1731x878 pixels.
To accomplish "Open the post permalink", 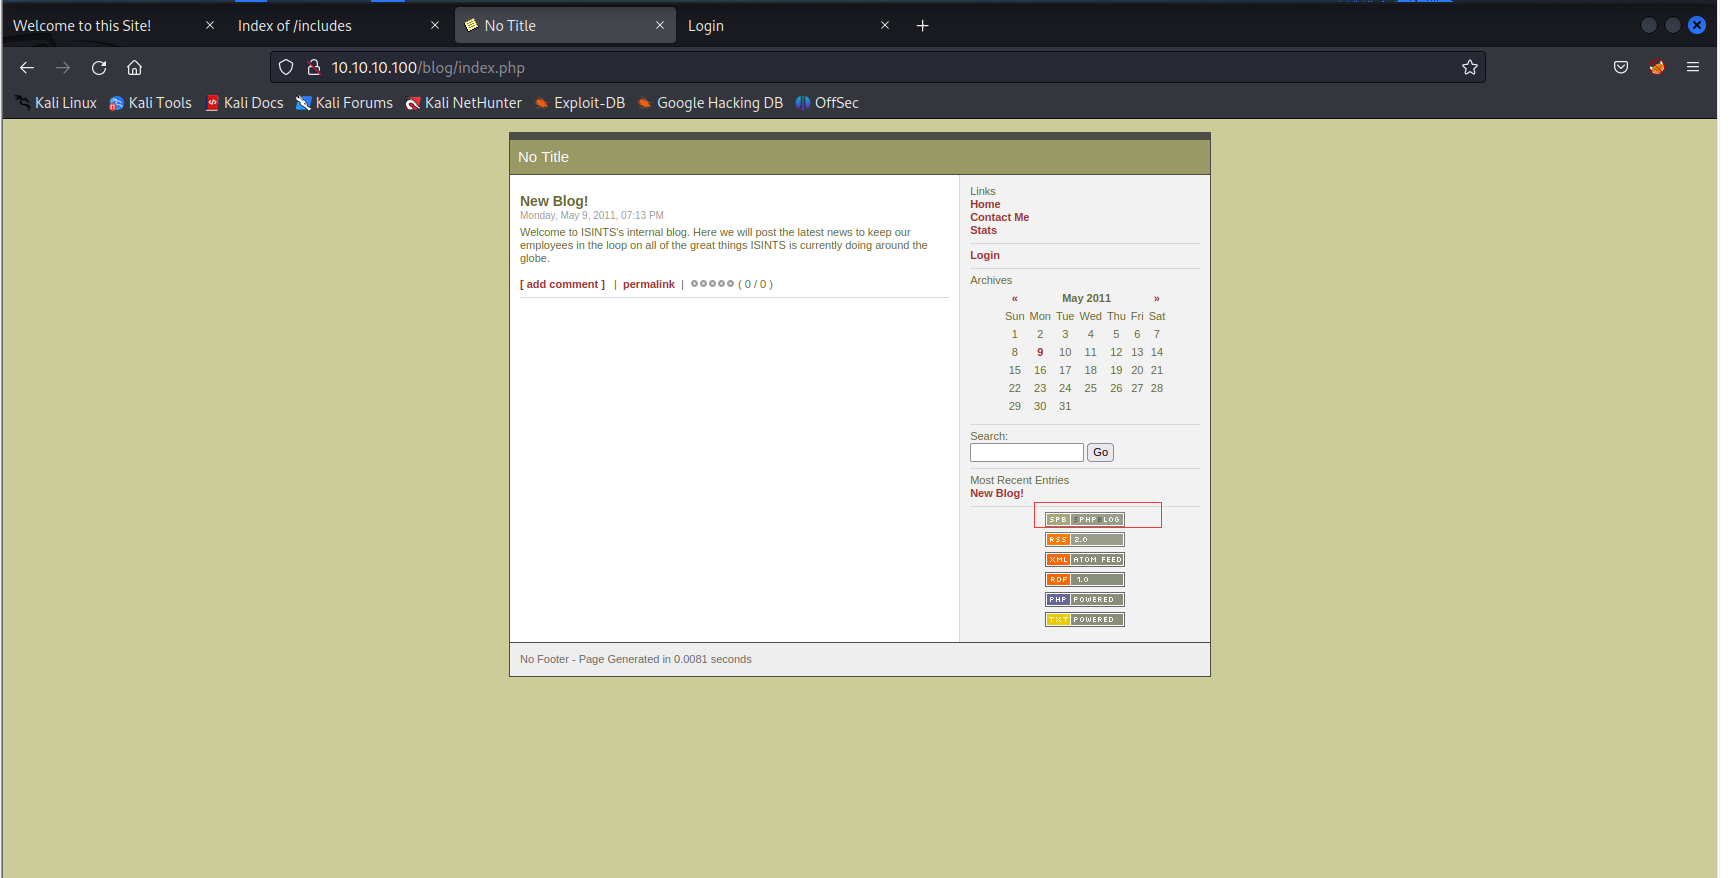I will point(649,284).
